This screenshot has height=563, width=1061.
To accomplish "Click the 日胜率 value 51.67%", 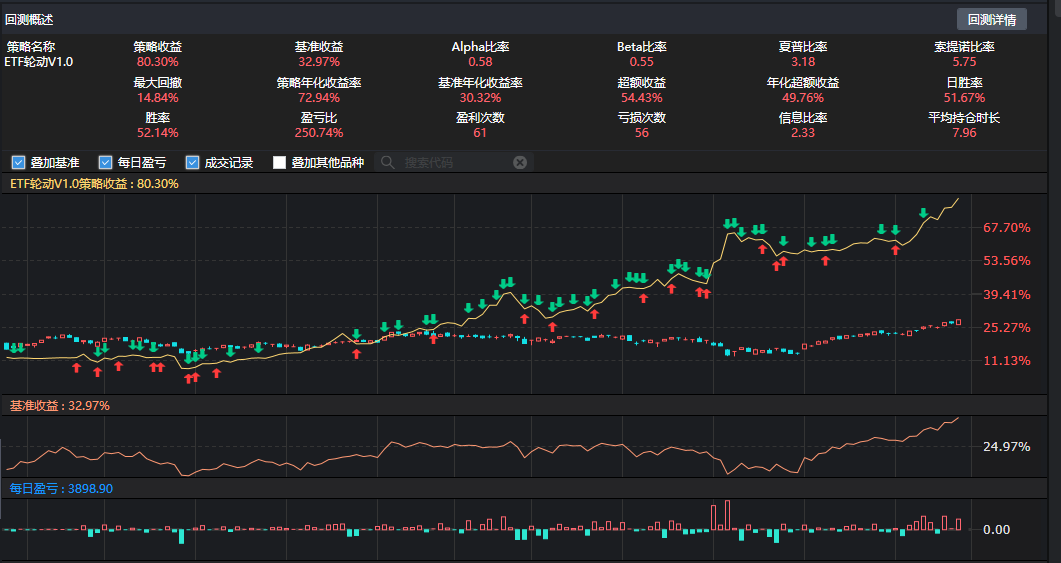I will click(x=964, y=97).
